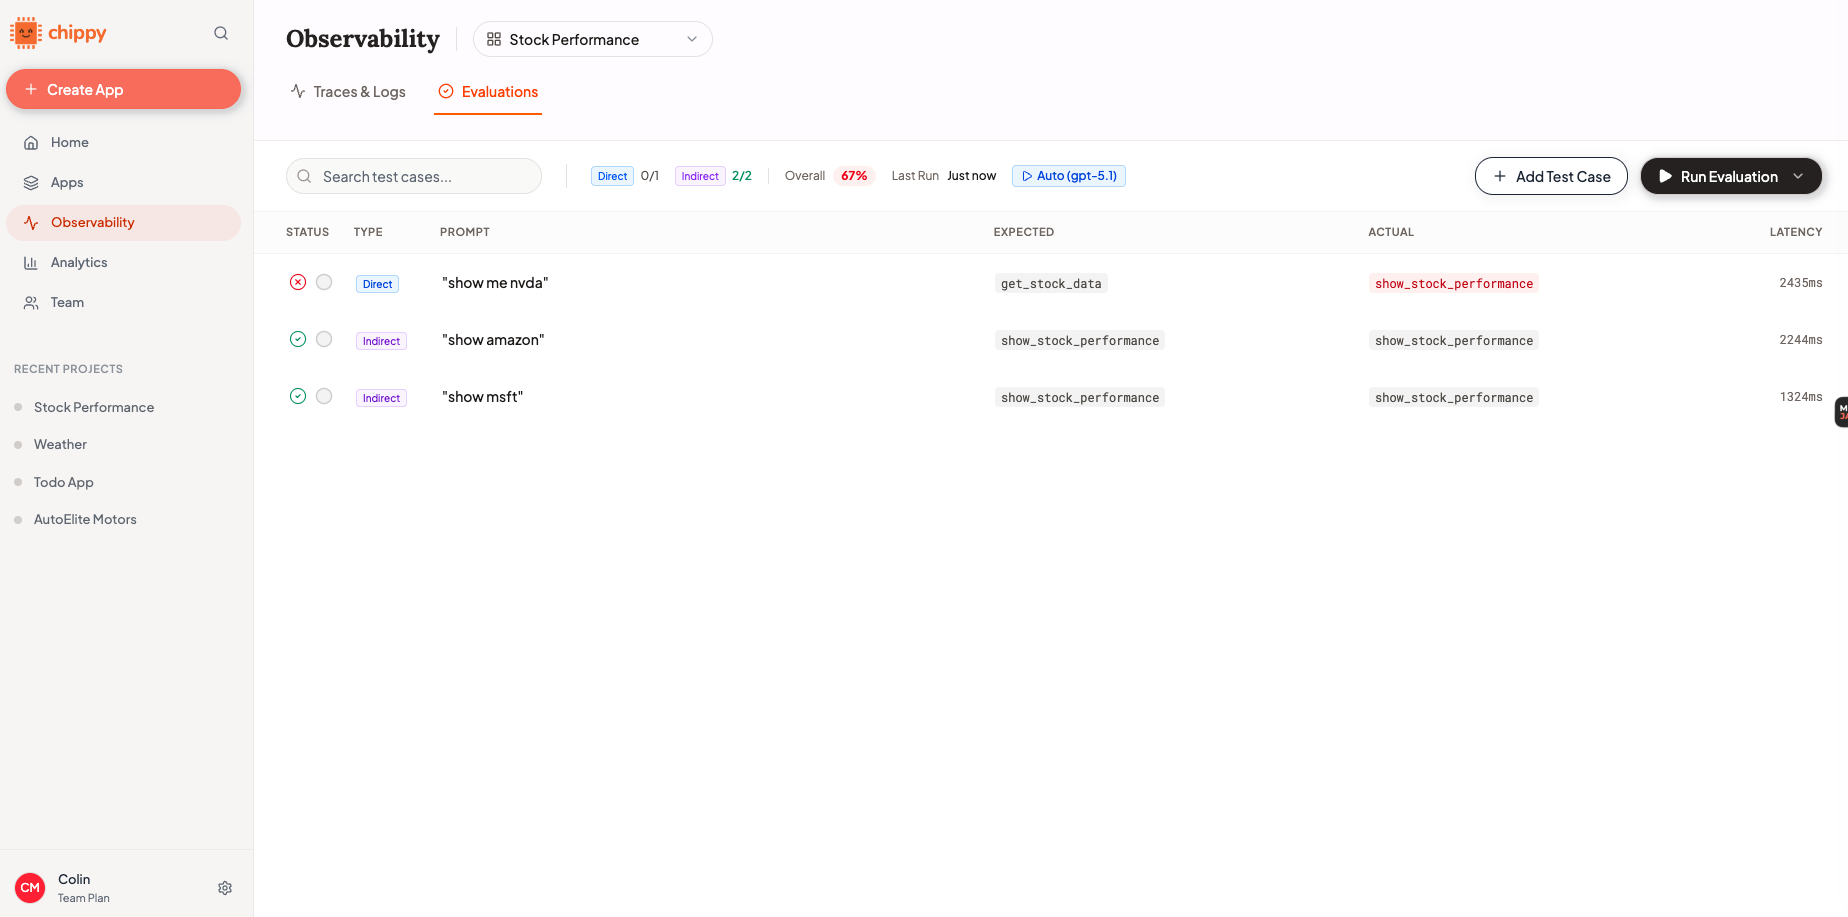Click the LATENCY column header

point(1796,232)
